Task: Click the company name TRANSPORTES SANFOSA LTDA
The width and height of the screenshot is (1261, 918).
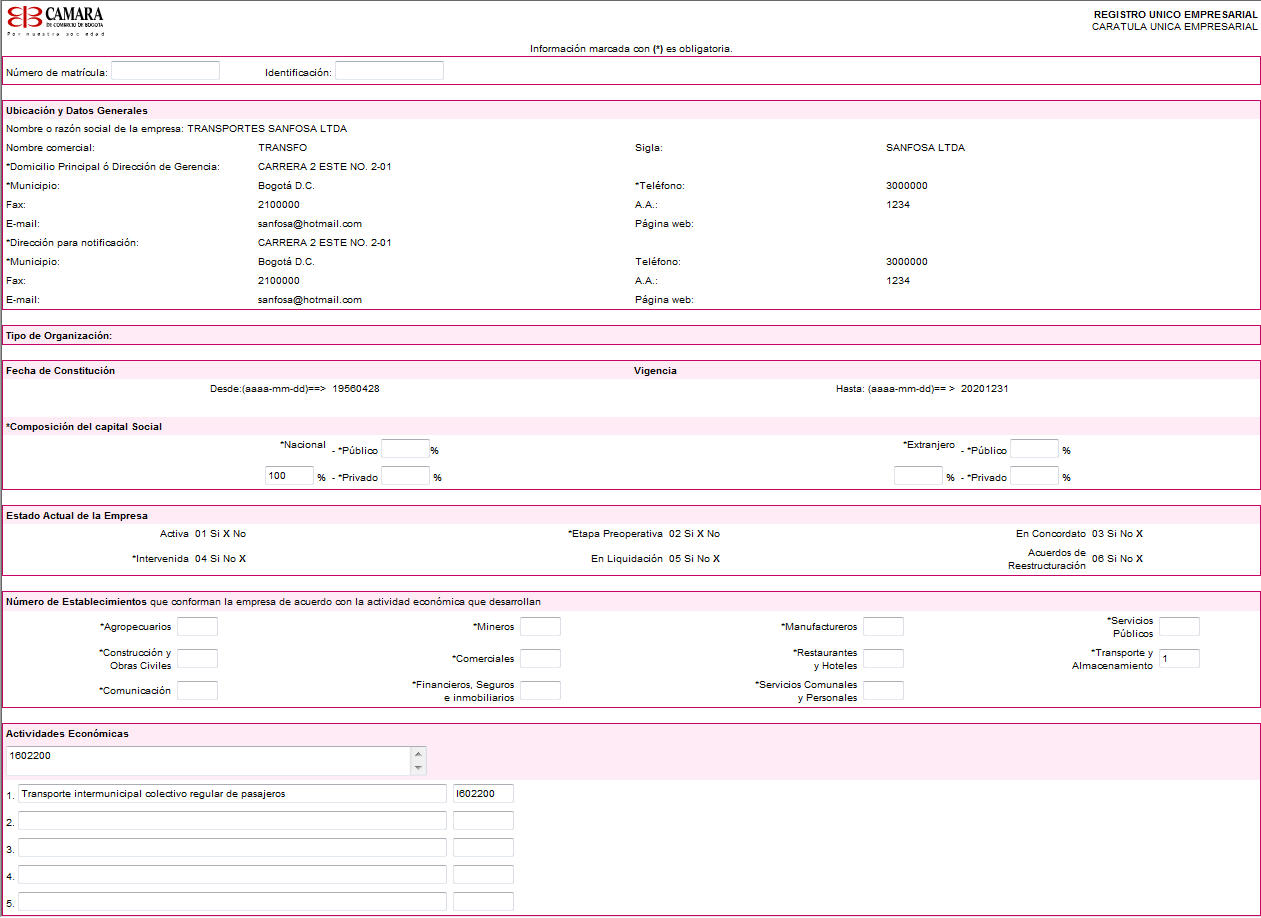Action: tap(267, 129)
